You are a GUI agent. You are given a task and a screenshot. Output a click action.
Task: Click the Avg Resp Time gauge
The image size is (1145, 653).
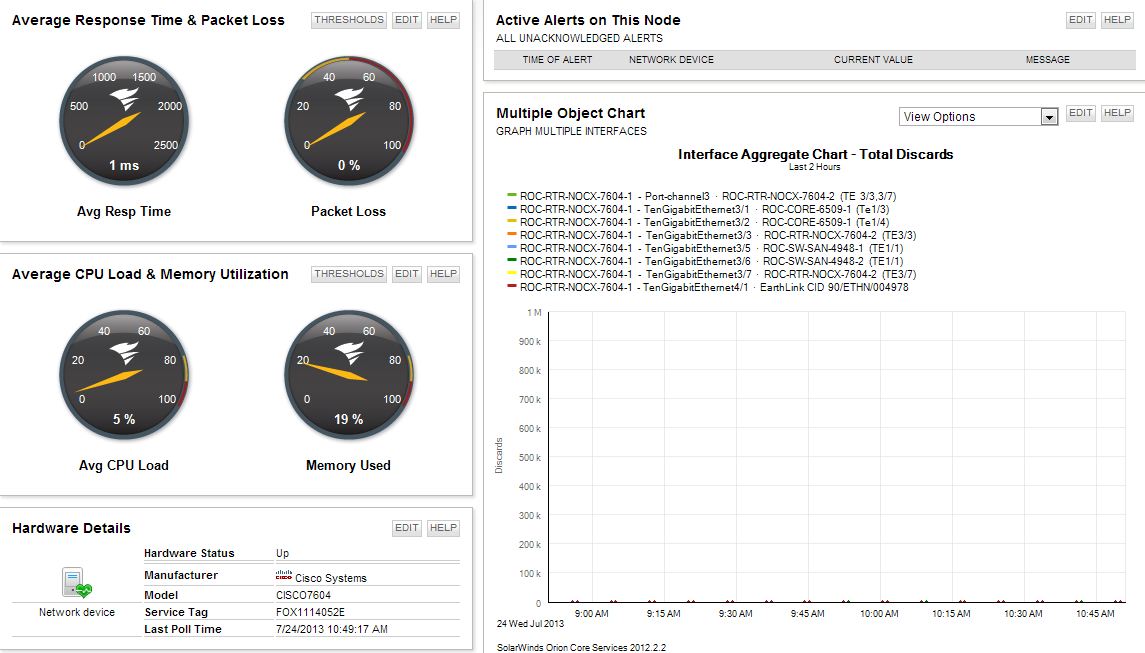point(124,121)
